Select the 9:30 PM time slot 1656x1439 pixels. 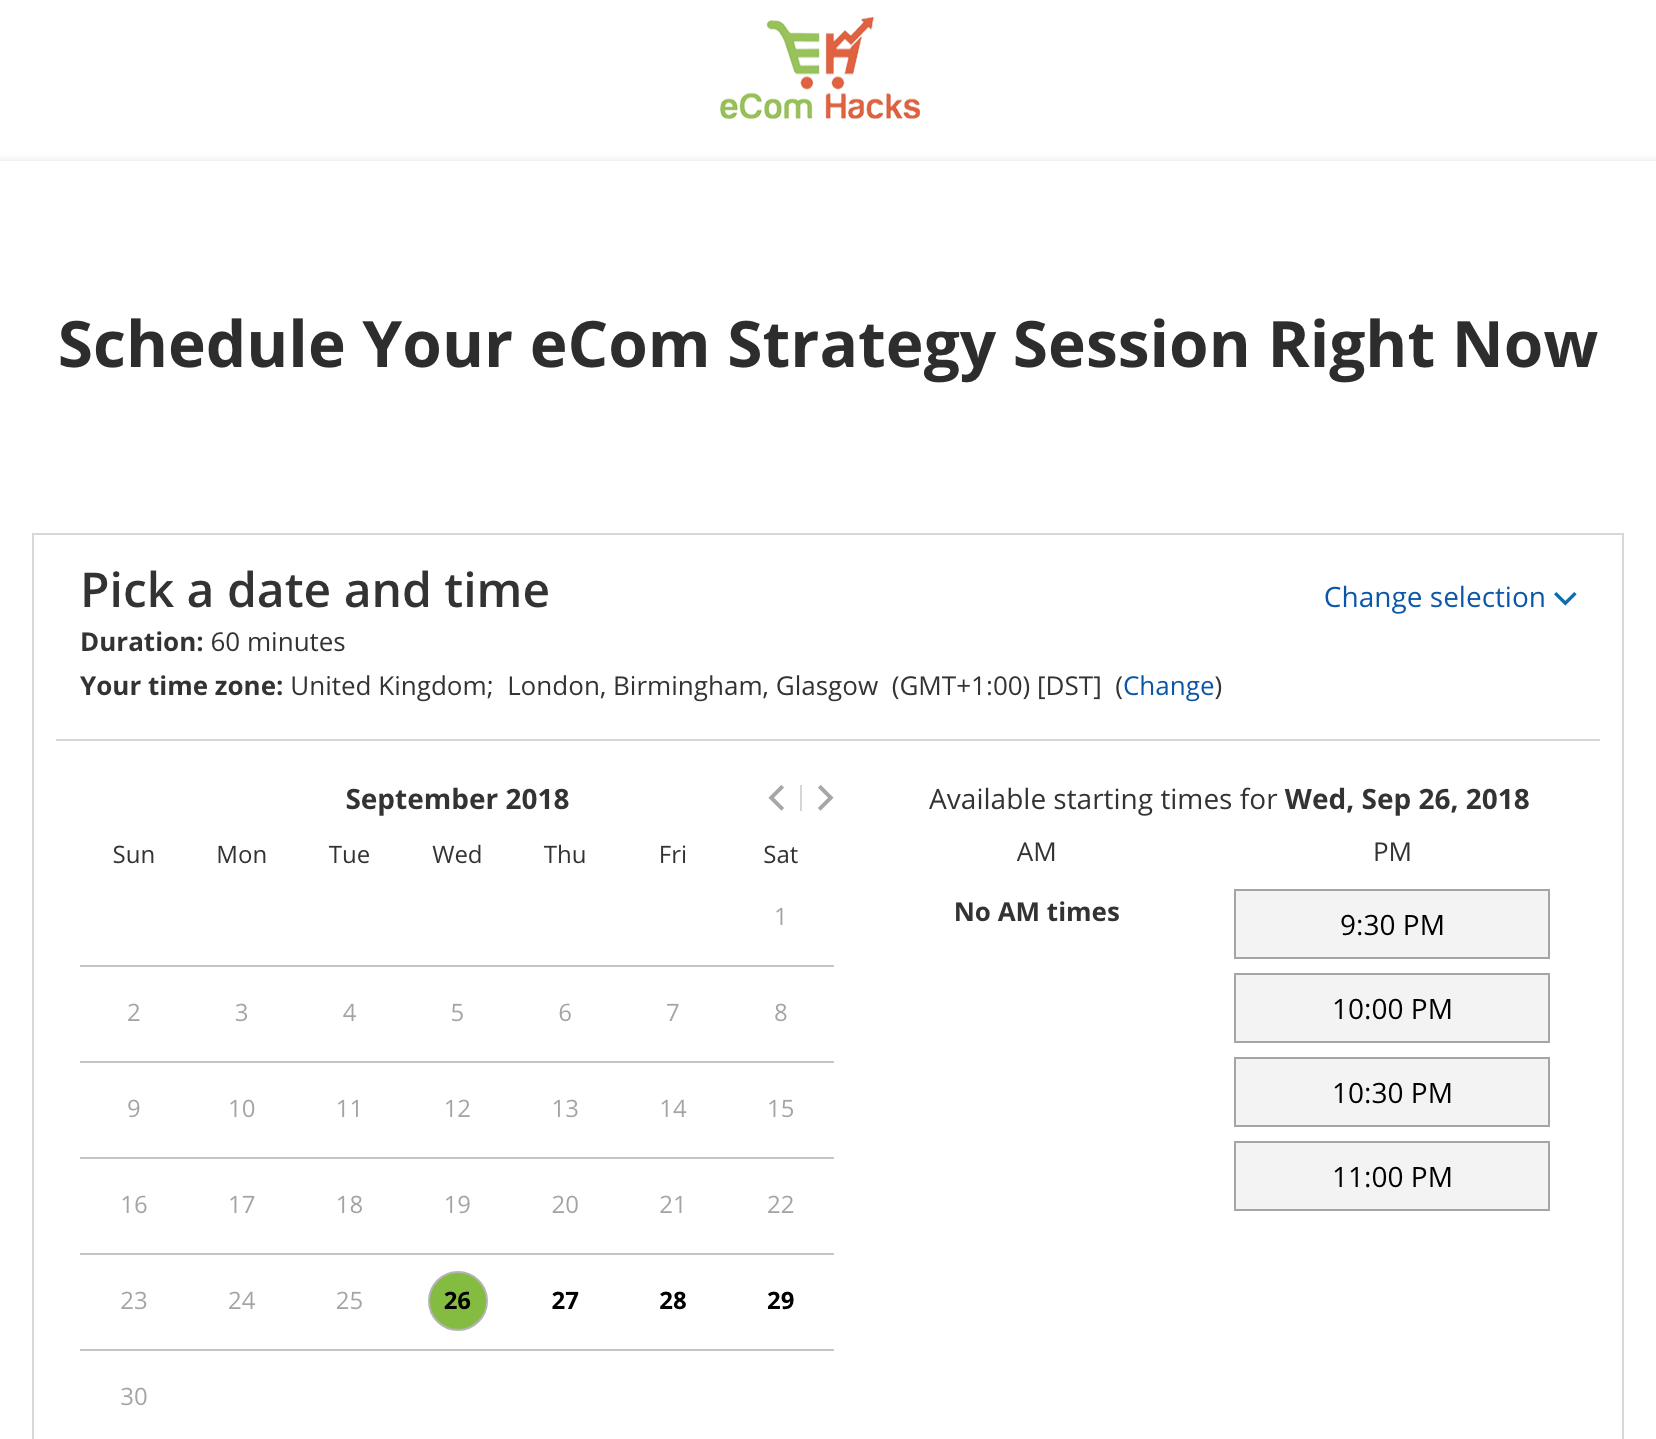pyautogui.click(x=1391, y=924)
